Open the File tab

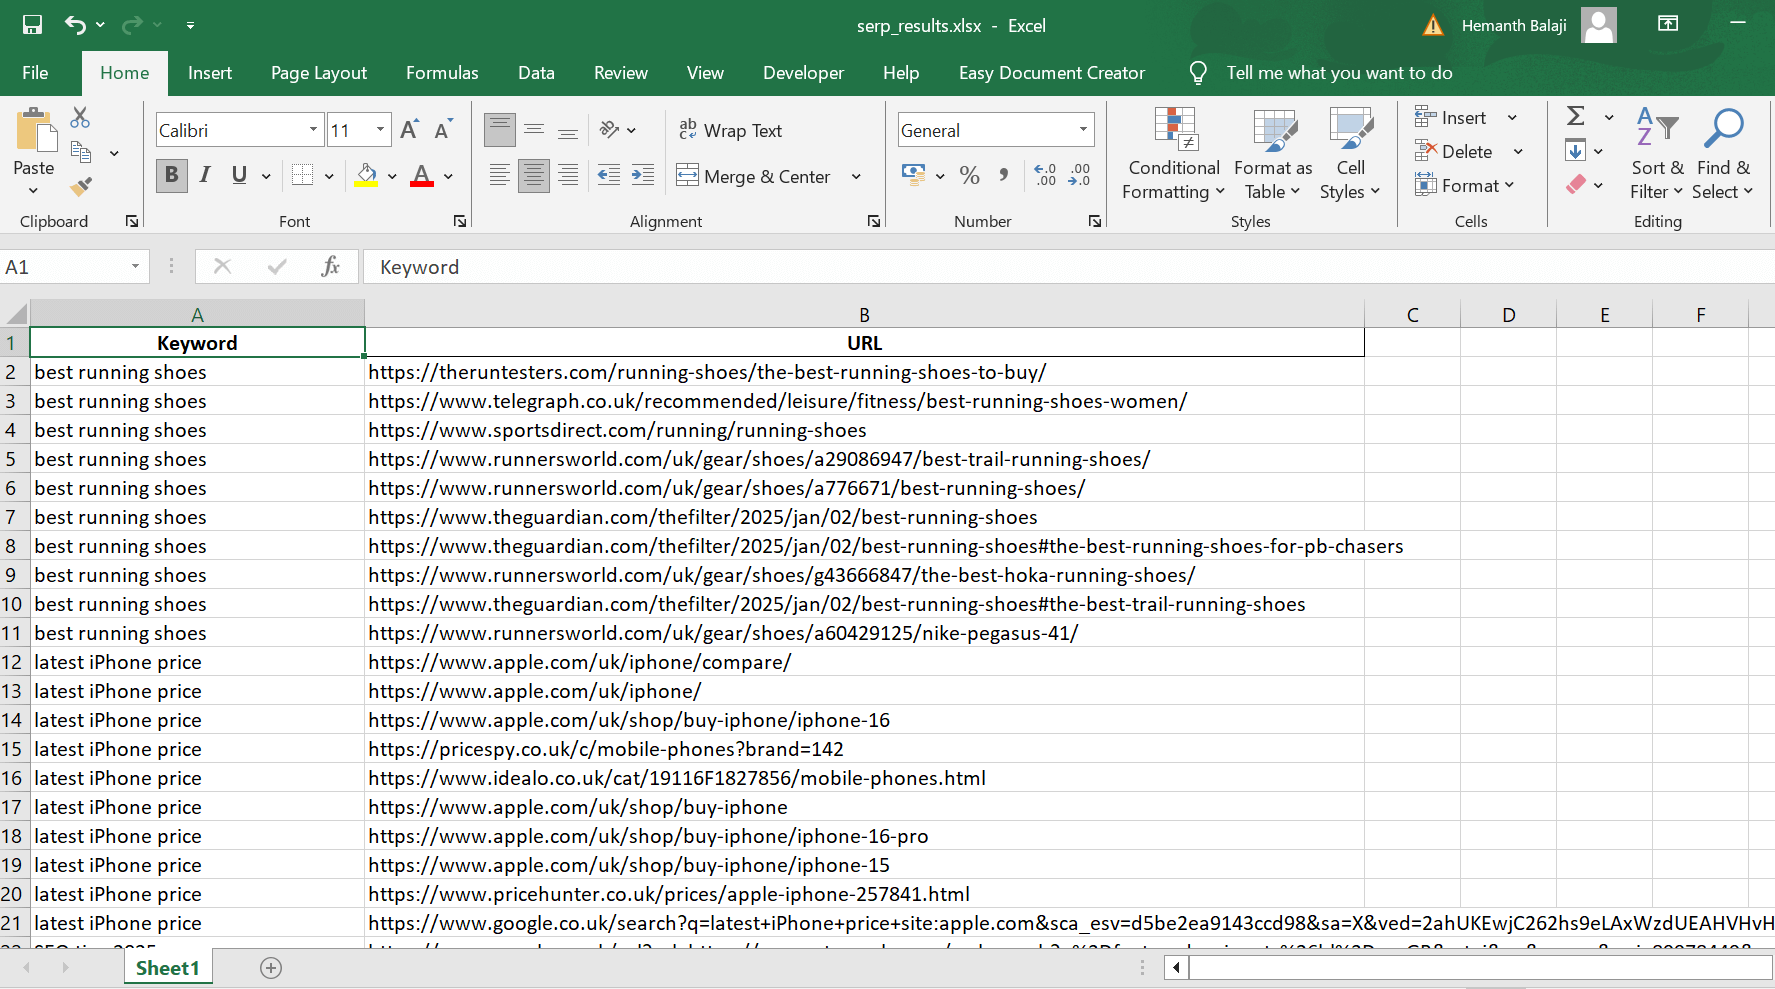(35, 72)
